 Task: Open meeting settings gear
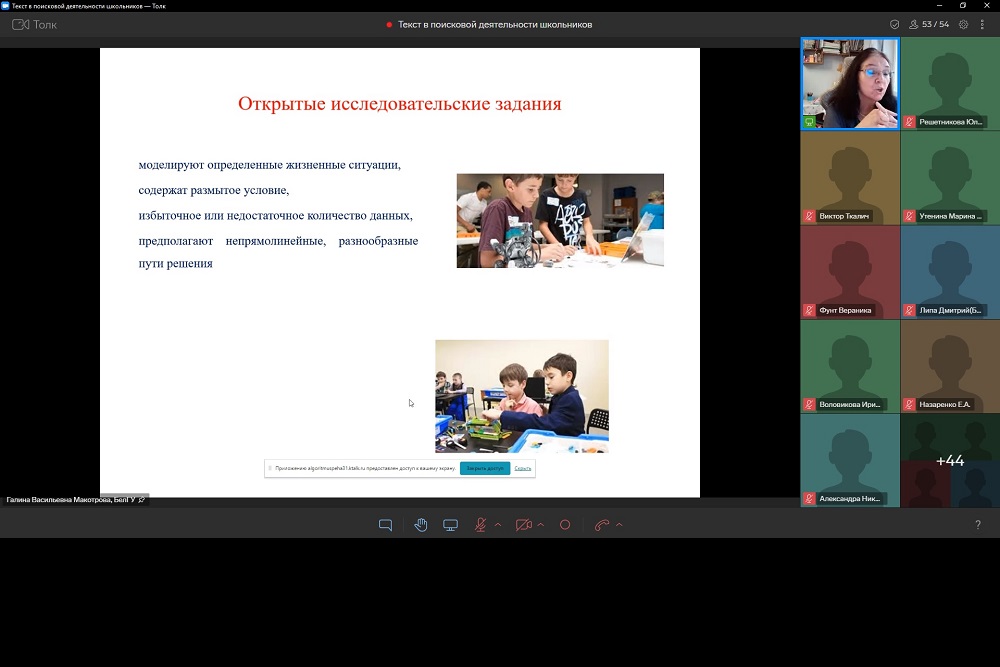[964, 24]
